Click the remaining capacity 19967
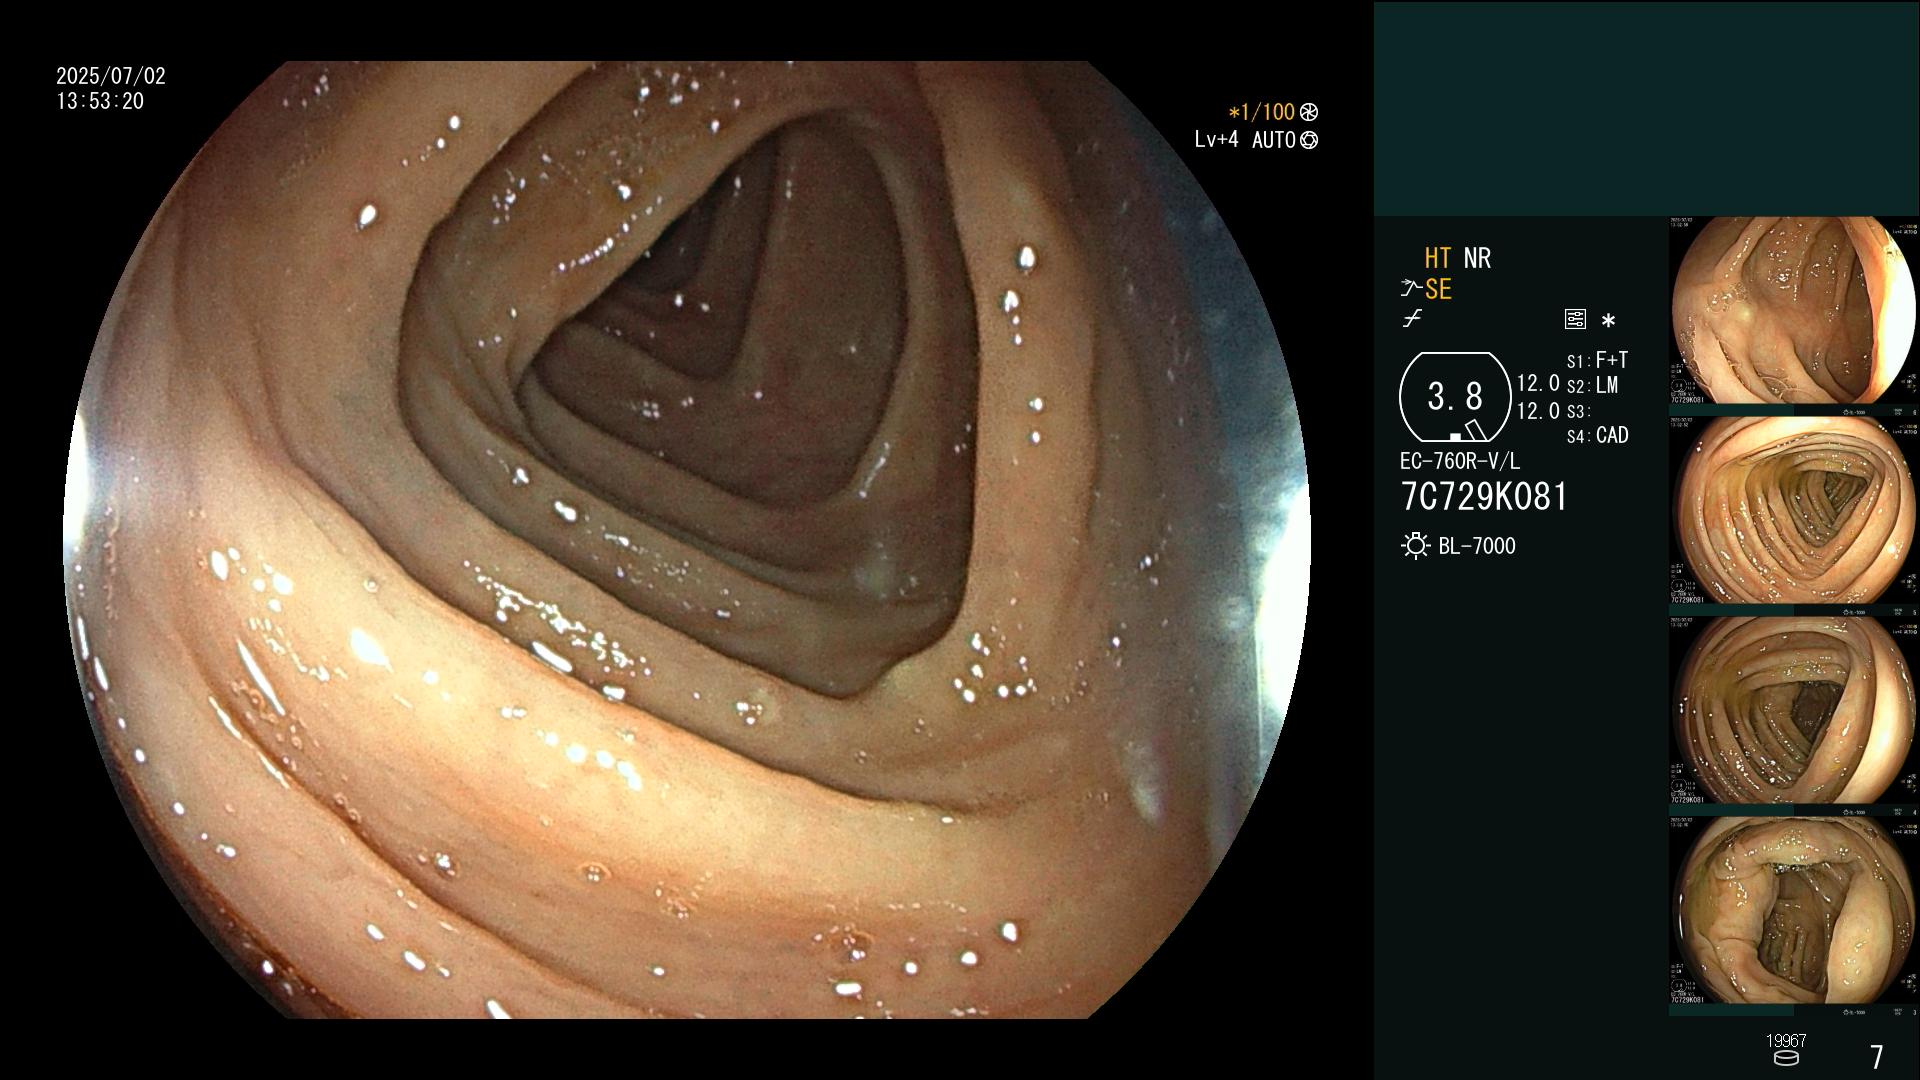1920x1080 pixels. click(1786, 1041)
